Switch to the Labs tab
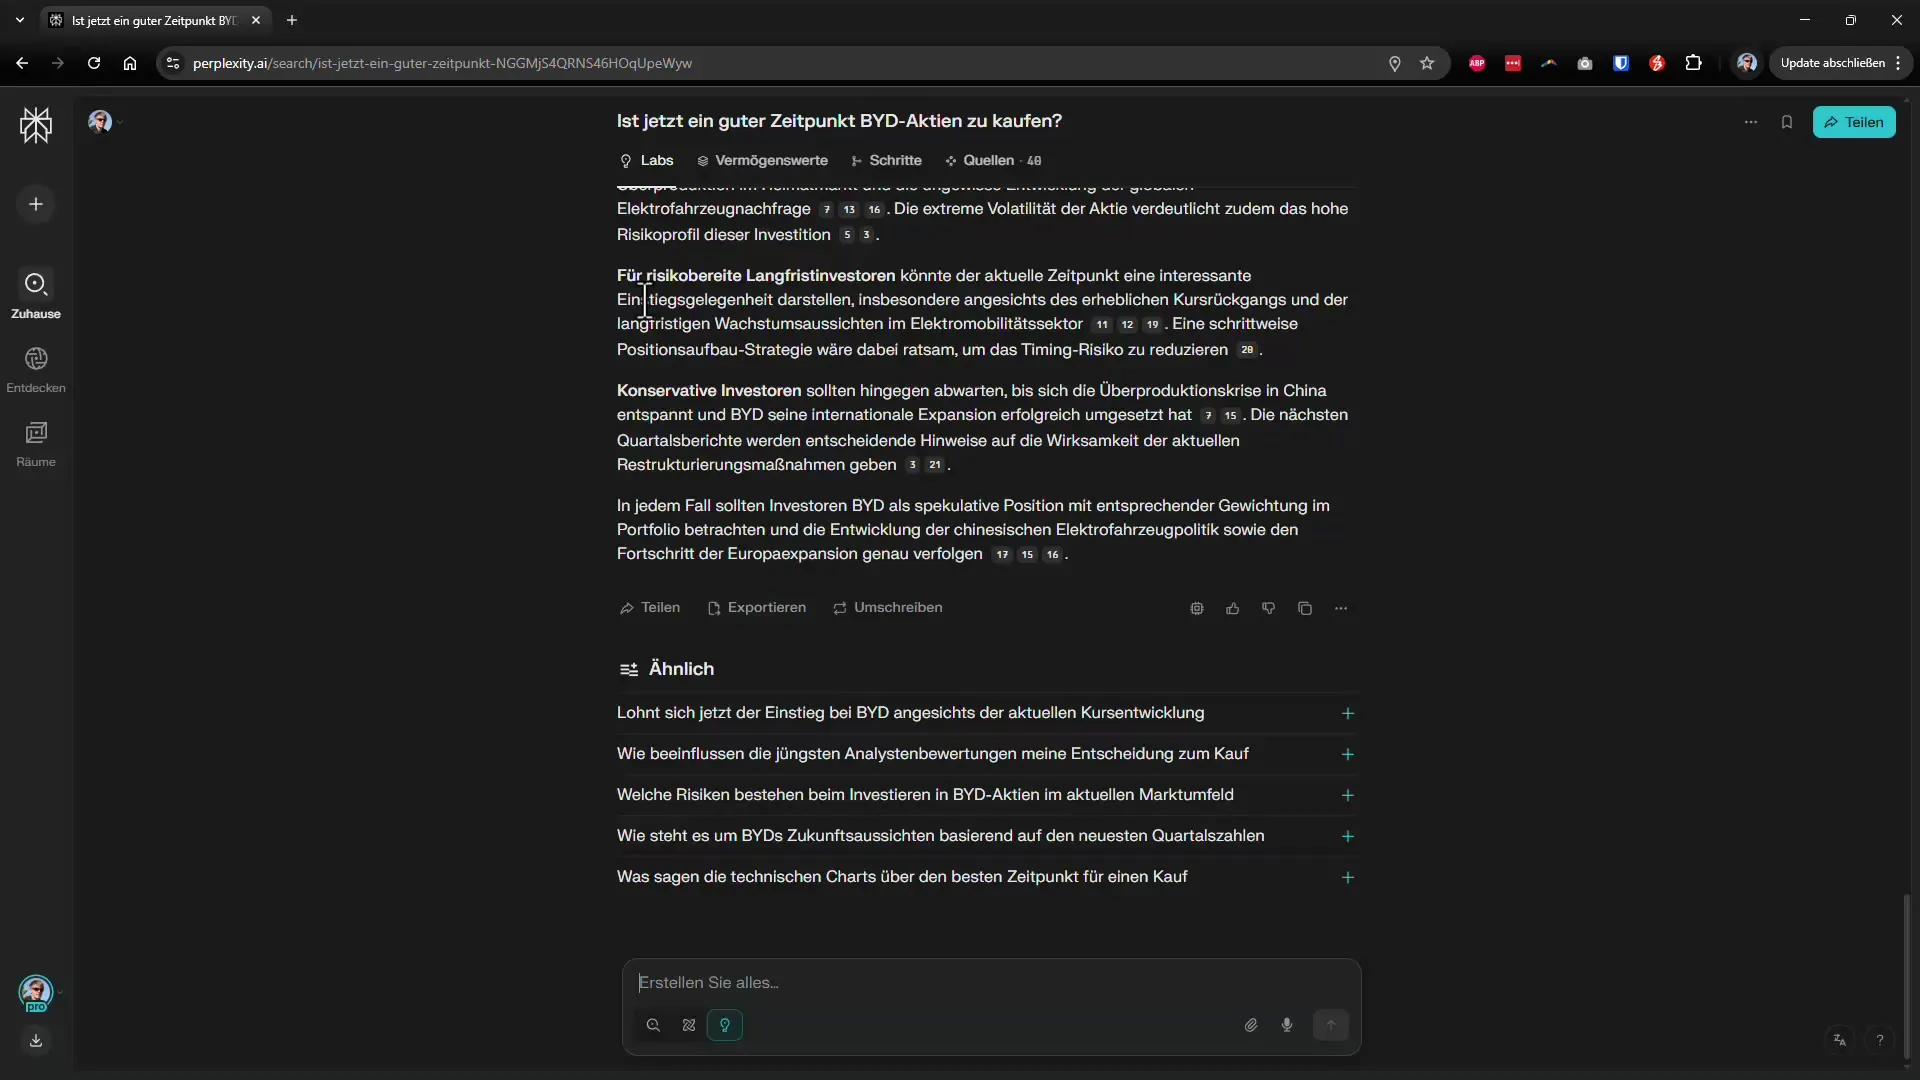This screenshot has width=1920, height=1080. (646, 160)
